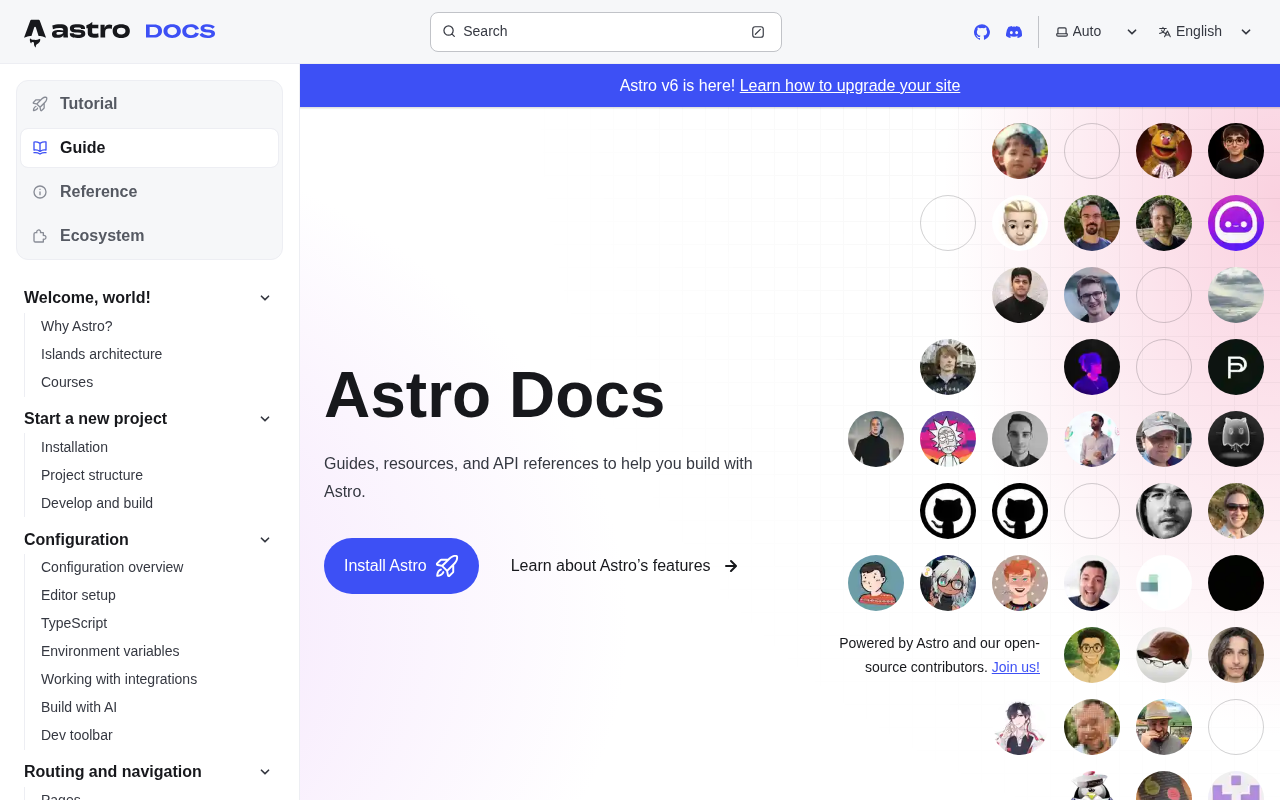Click the Rick avatar contributor thumbnail
The height and width of the screenshot is (800, 1280).
tap(948, 439)
